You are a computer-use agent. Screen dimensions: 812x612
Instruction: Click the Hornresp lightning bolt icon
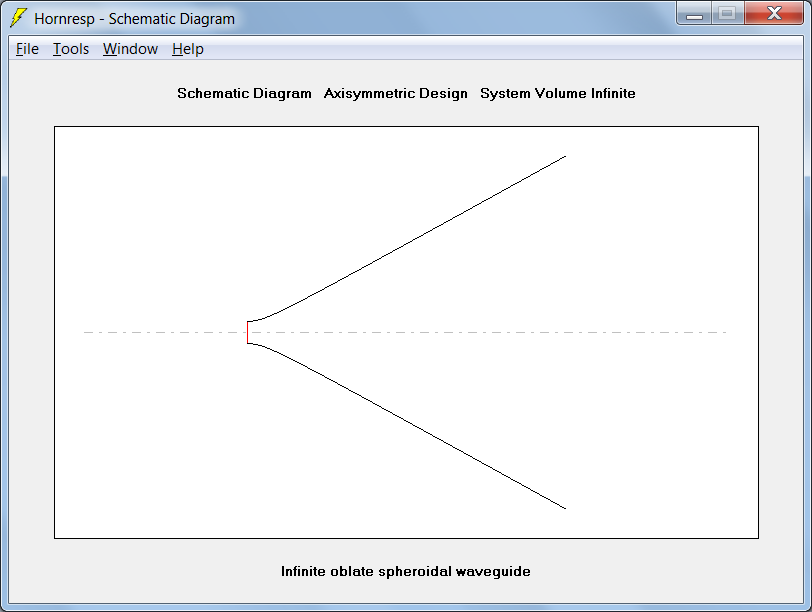(19, 18)
